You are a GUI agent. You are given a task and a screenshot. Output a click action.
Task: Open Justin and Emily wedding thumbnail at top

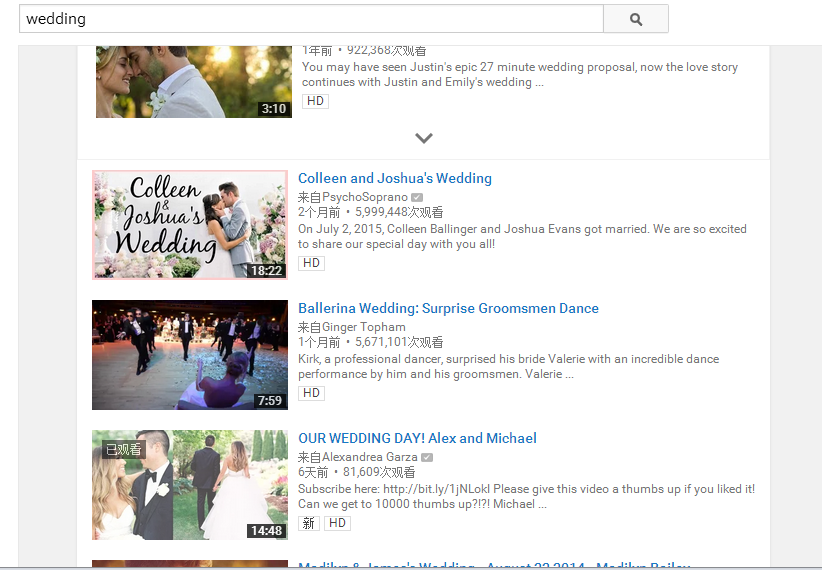tap(180, 82)
